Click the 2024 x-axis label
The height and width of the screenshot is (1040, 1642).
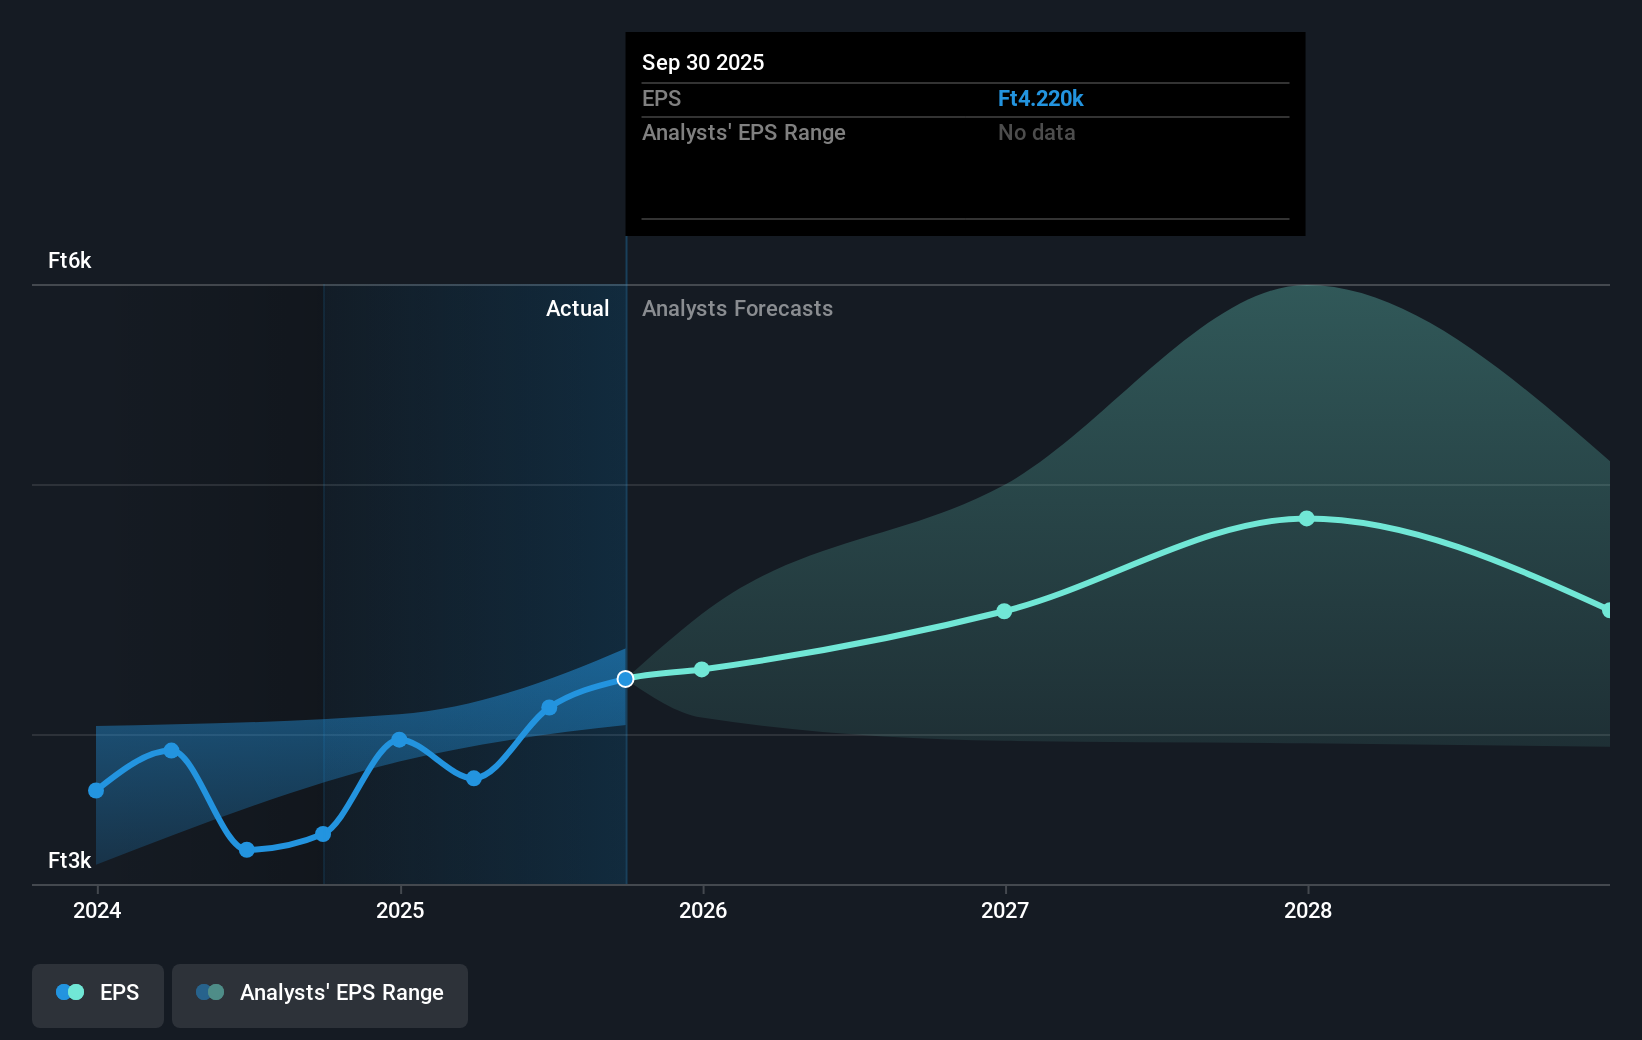(x=97, y=910)
